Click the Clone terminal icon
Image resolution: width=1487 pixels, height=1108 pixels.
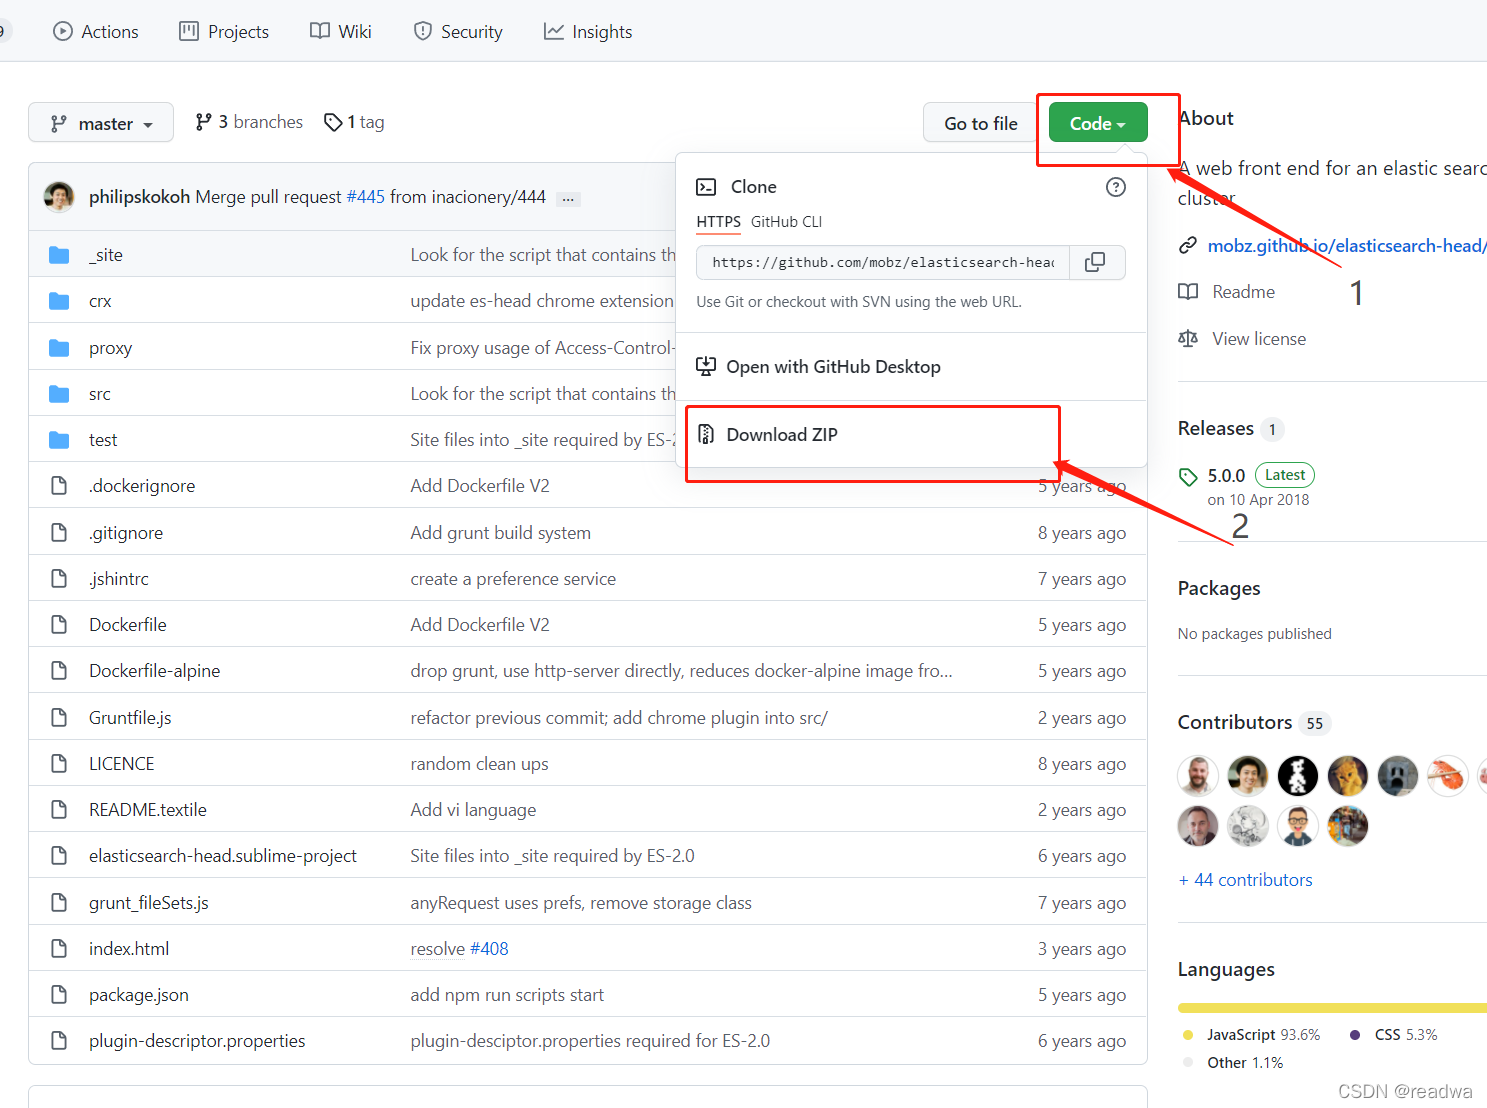(706, 187)
